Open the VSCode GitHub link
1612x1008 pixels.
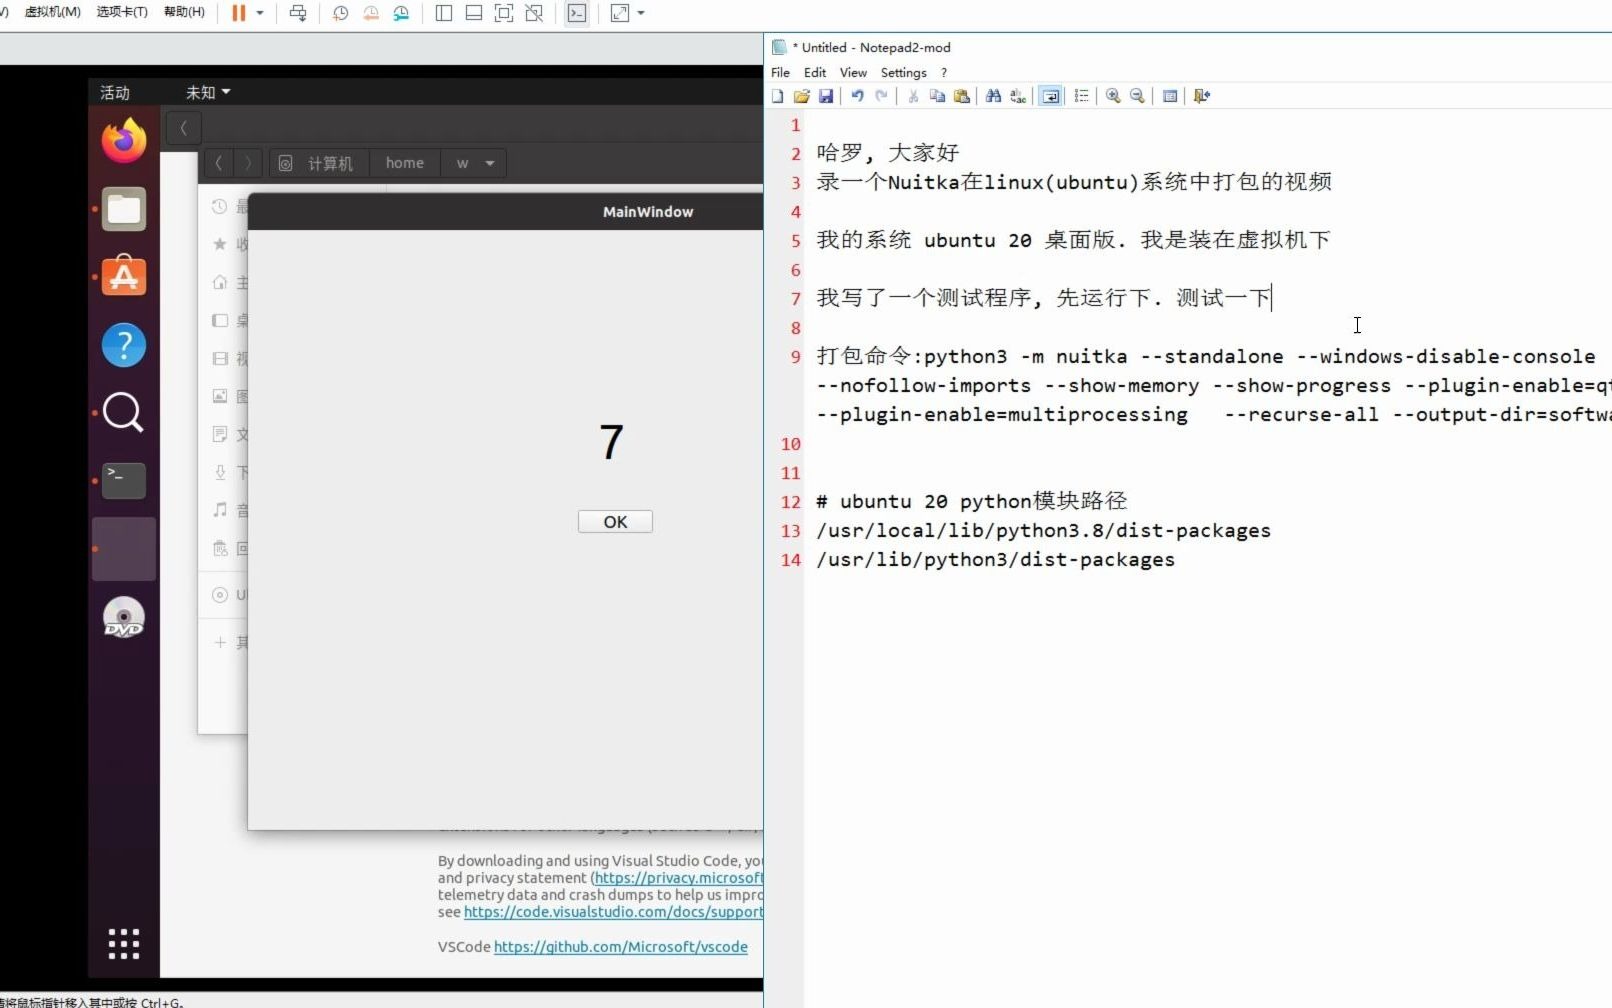pos(620,947)
